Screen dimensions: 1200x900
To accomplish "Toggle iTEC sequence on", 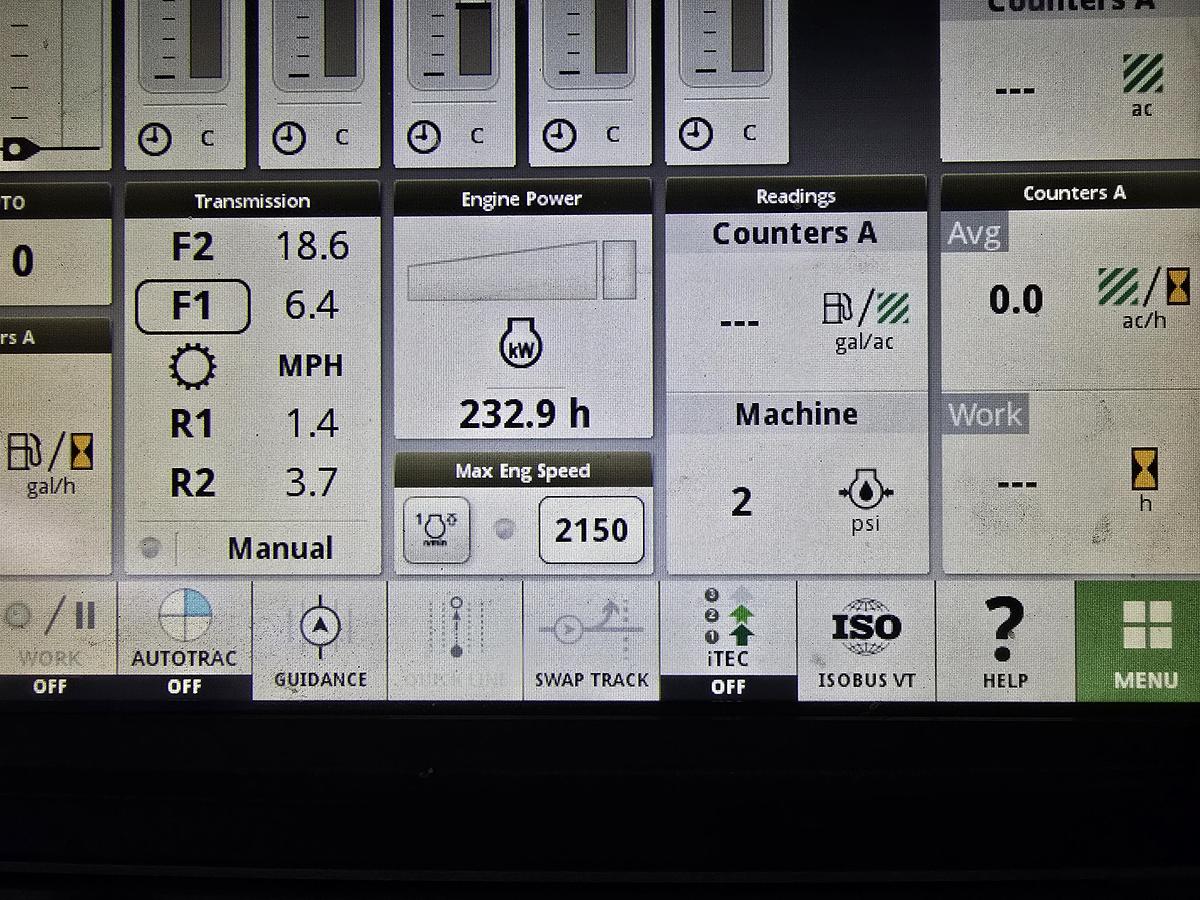I will (x=728, y=640).
